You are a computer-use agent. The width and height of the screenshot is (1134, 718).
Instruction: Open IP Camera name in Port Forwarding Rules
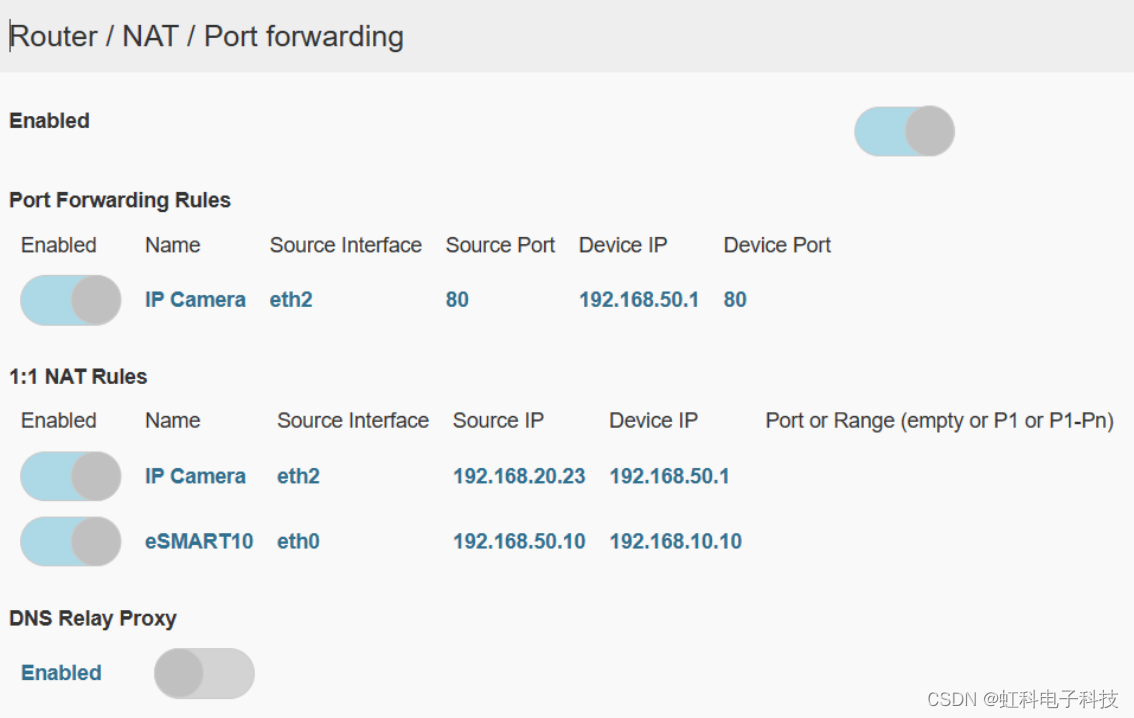[195, 299]
